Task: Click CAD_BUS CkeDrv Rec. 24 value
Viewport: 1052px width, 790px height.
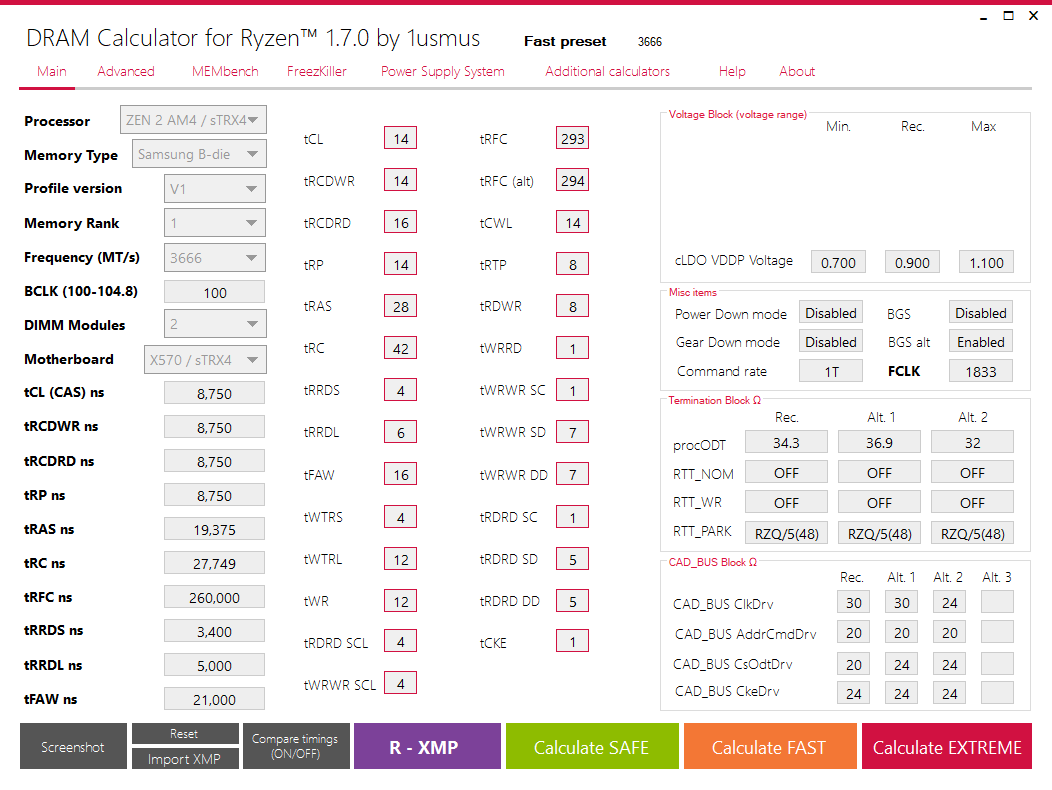Action: [x=853, y=693]
